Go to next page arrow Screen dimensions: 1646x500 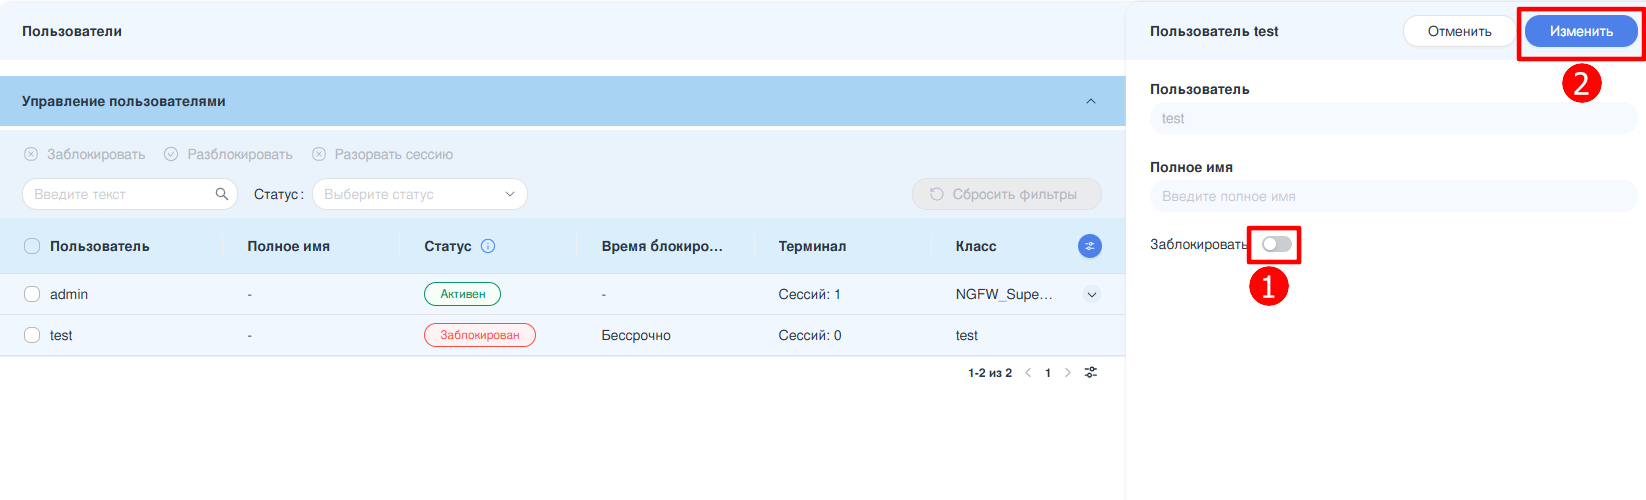[1068, 373]
